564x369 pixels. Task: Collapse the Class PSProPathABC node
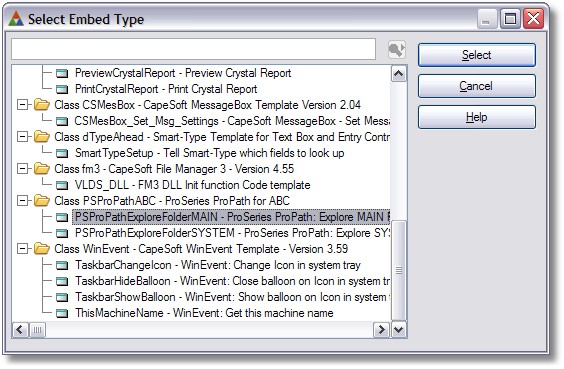[x=22, y=201]
